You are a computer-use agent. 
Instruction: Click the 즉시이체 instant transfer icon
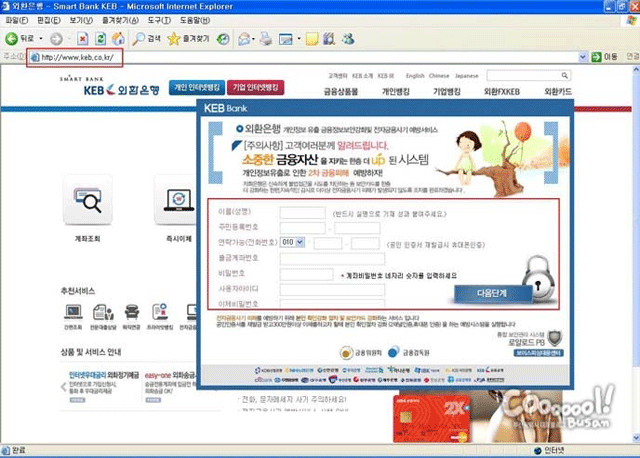click(x=178, y=200)
